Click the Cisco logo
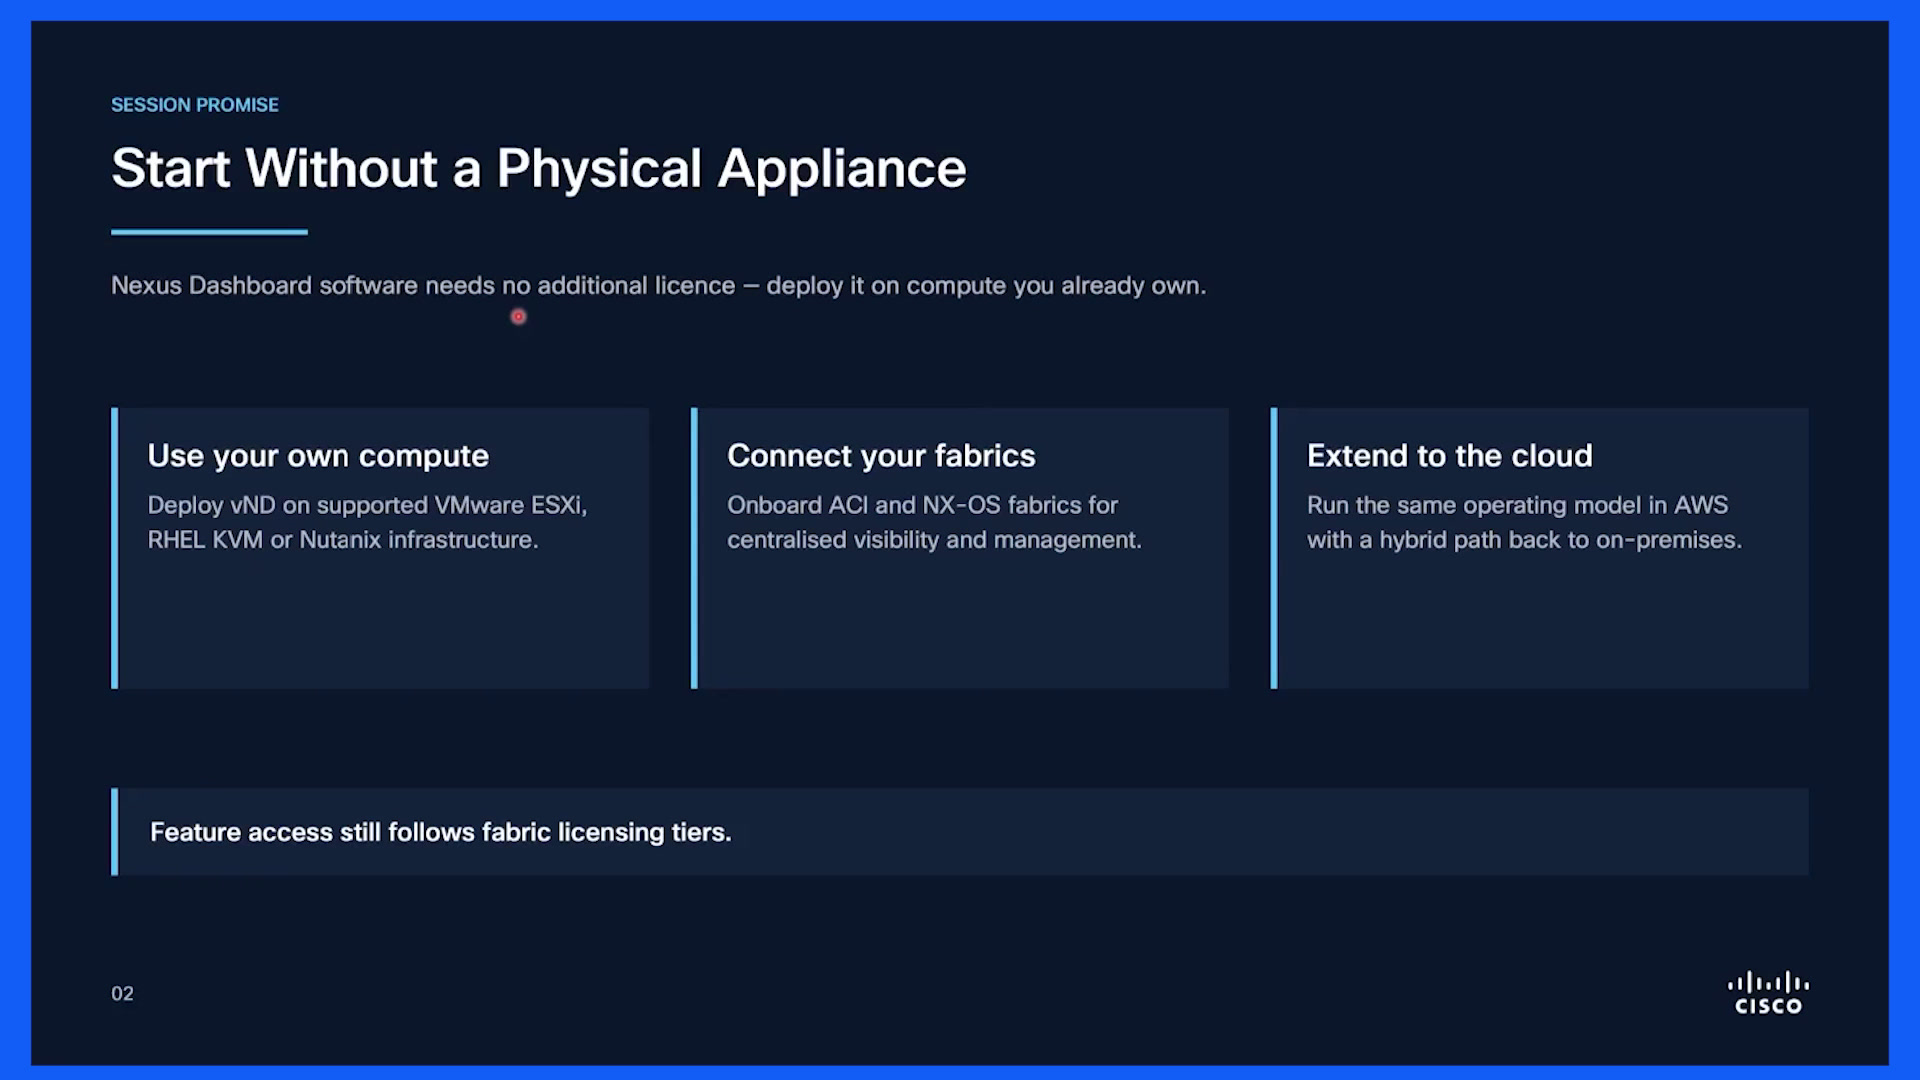This screenshot has height=1080, width=1920. [x=1768, y=993]
